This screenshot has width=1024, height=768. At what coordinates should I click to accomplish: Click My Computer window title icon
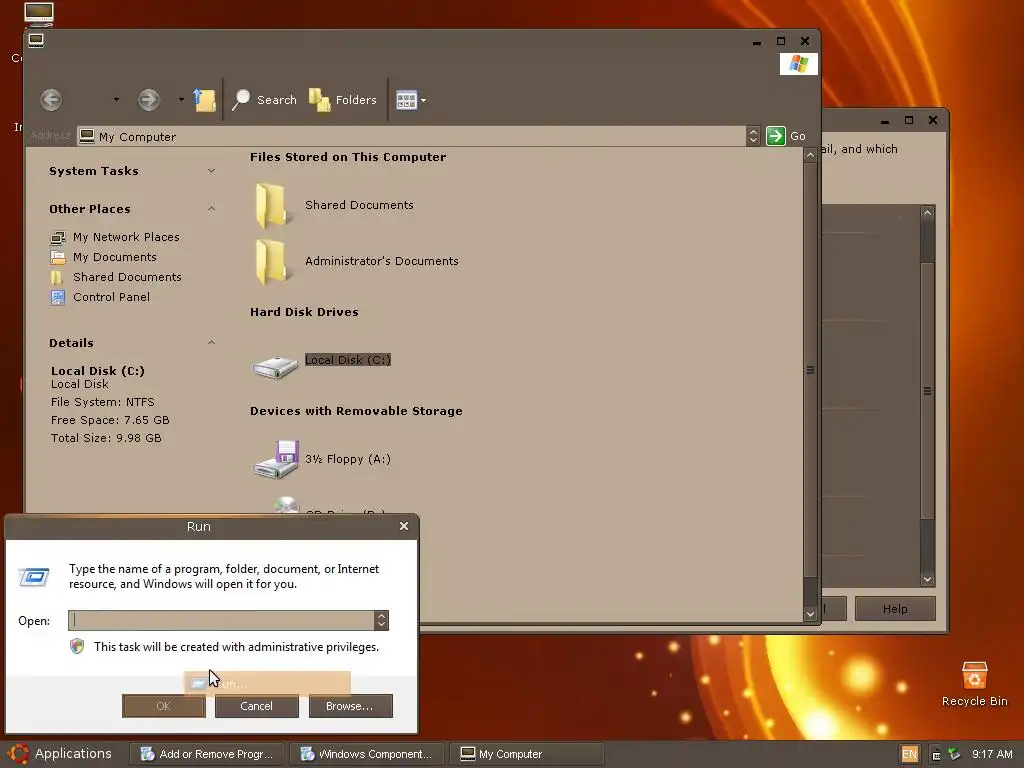tap(36, 40)
